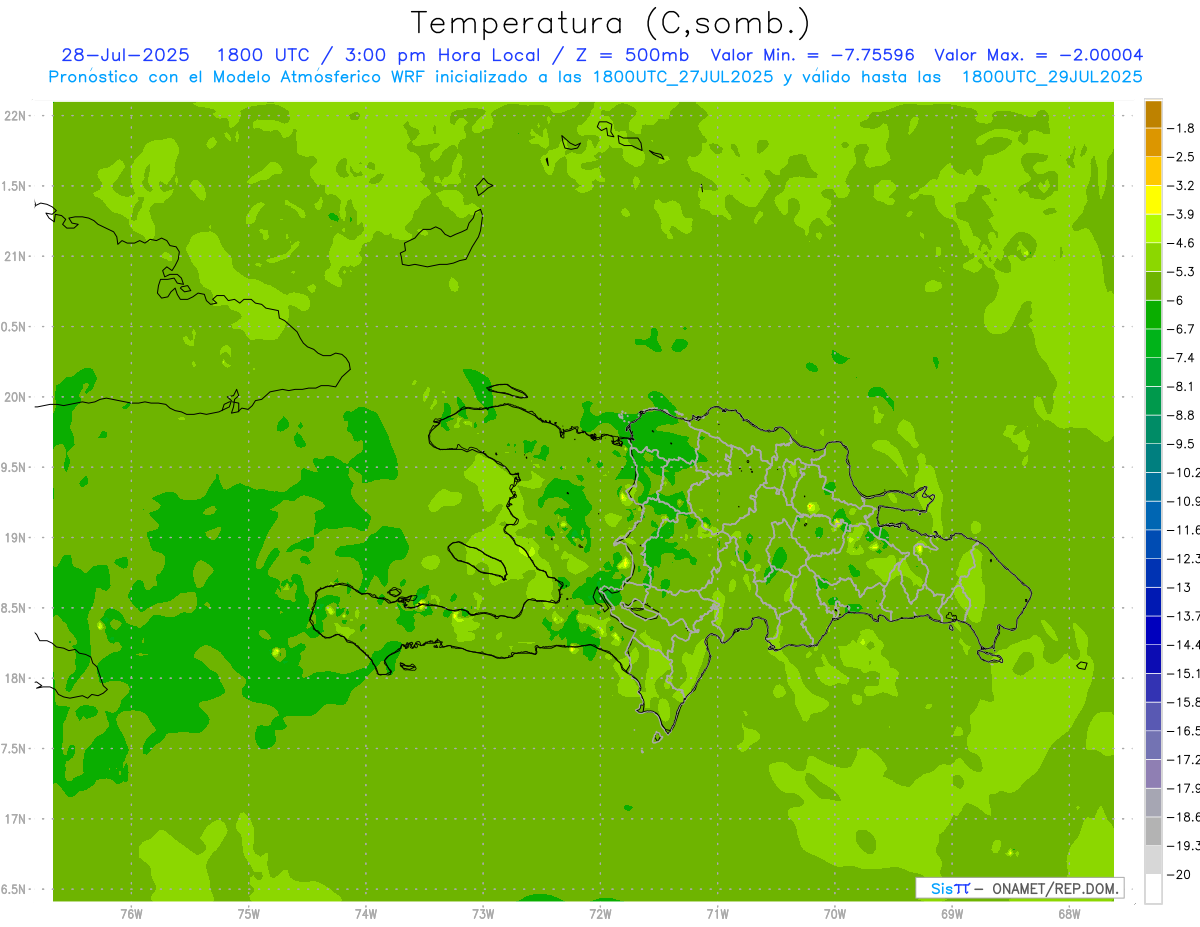Click the '72W' longitude axis label
This screenshot has width=1200, height=927.
pyautogui.click(x=600, y=913)
